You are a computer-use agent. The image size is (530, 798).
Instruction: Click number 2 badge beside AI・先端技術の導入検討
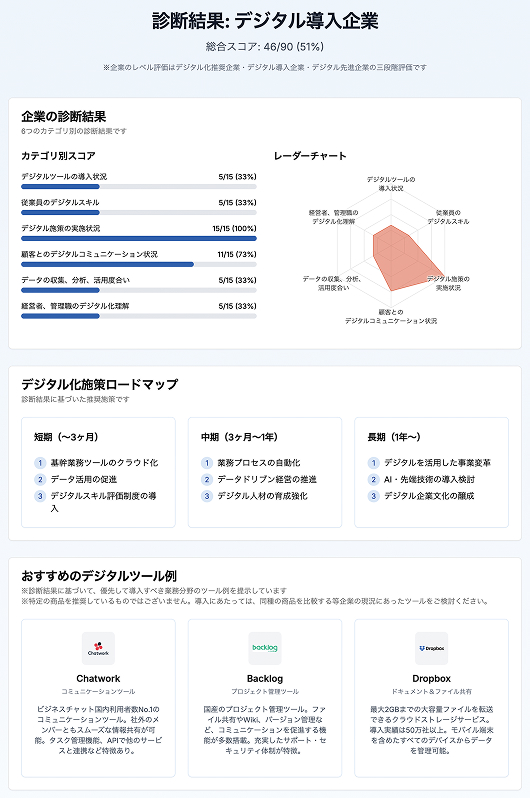point(373,479)
